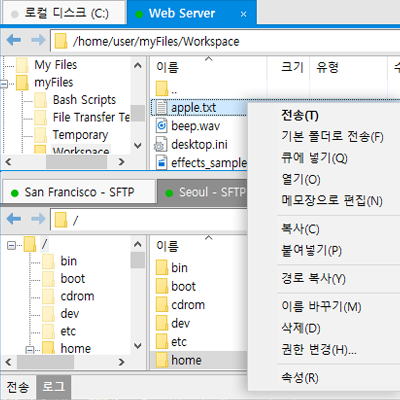Collapse the root / tree node

(11, 246)
